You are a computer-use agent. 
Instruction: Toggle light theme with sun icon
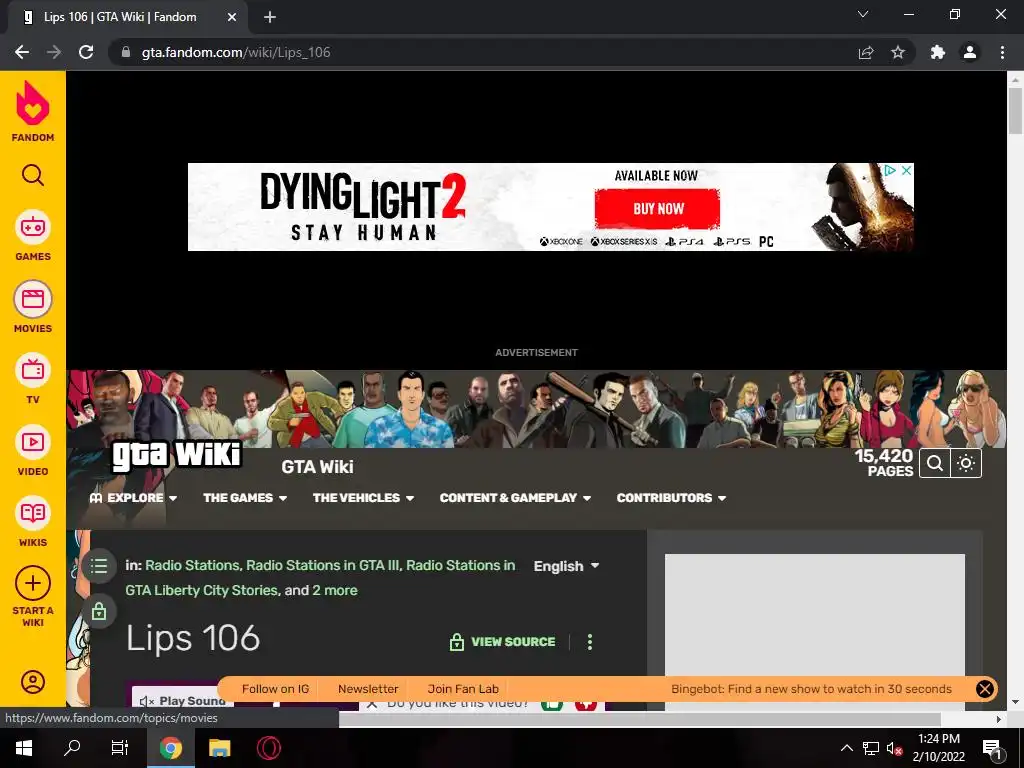[966, 463]
